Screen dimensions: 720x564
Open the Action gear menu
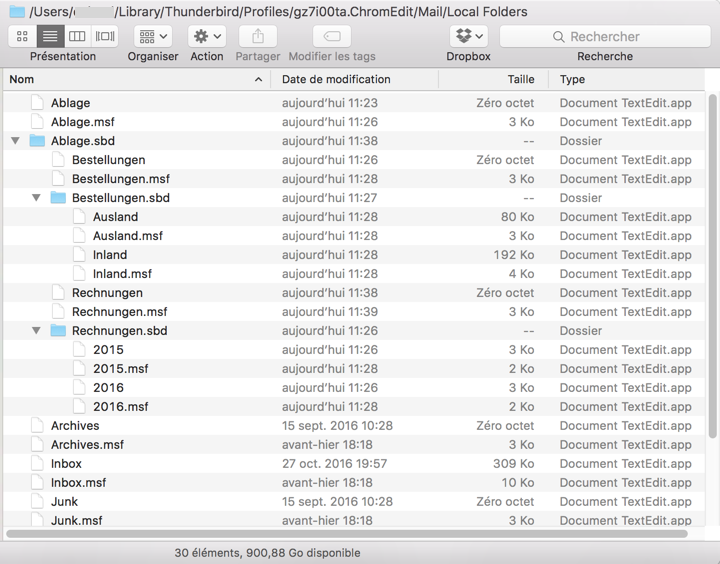click(x=207, y=36)
